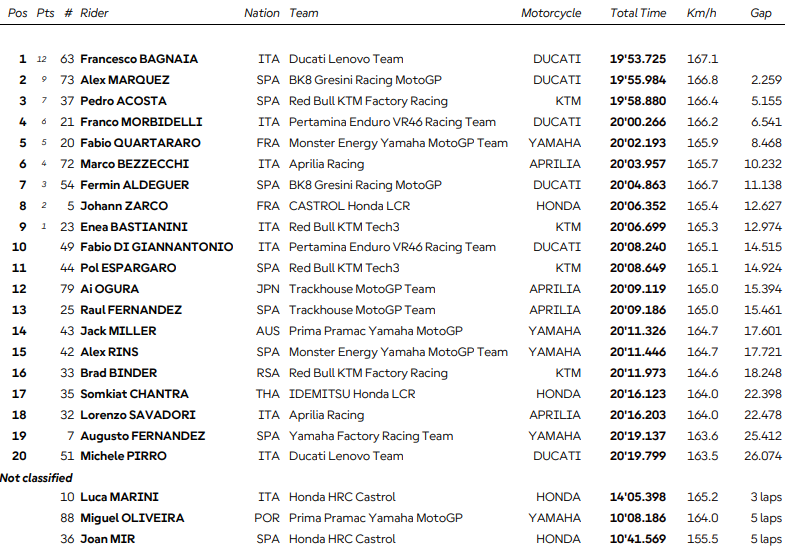Click rider name Pedro ACOSTA
The image size is (797, 553).
(x=123, y=101)
